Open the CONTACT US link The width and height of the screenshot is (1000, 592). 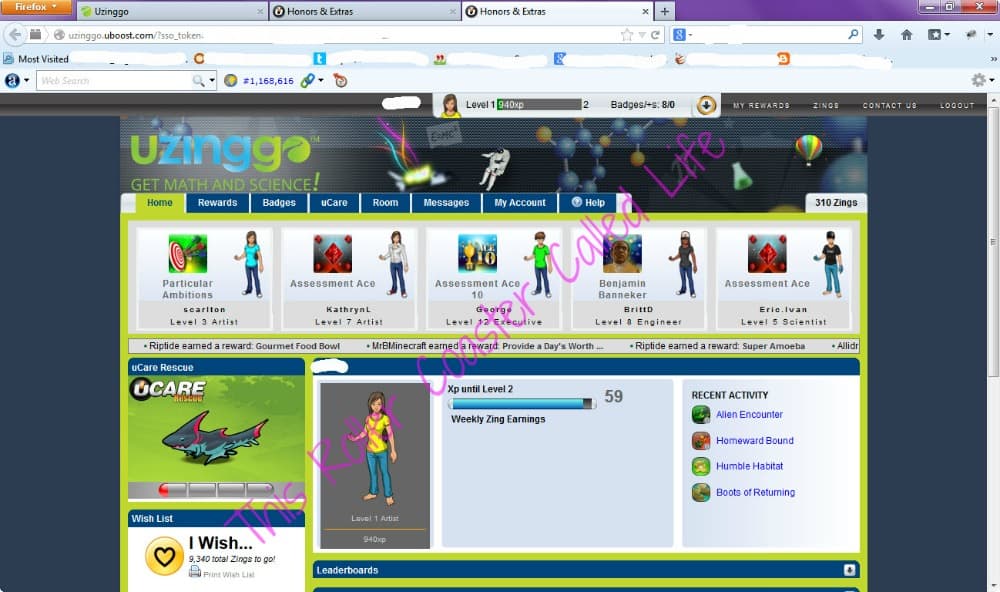(890, 105)
